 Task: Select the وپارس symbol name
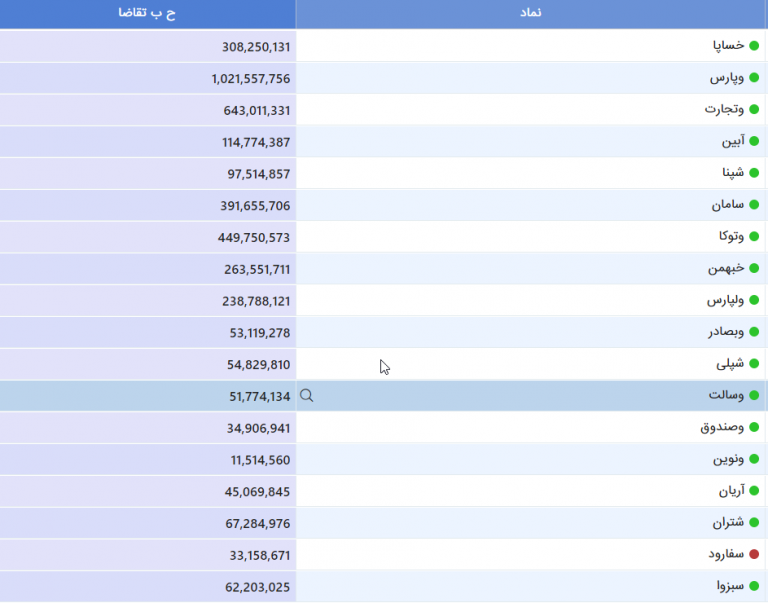tap(727, 78)
